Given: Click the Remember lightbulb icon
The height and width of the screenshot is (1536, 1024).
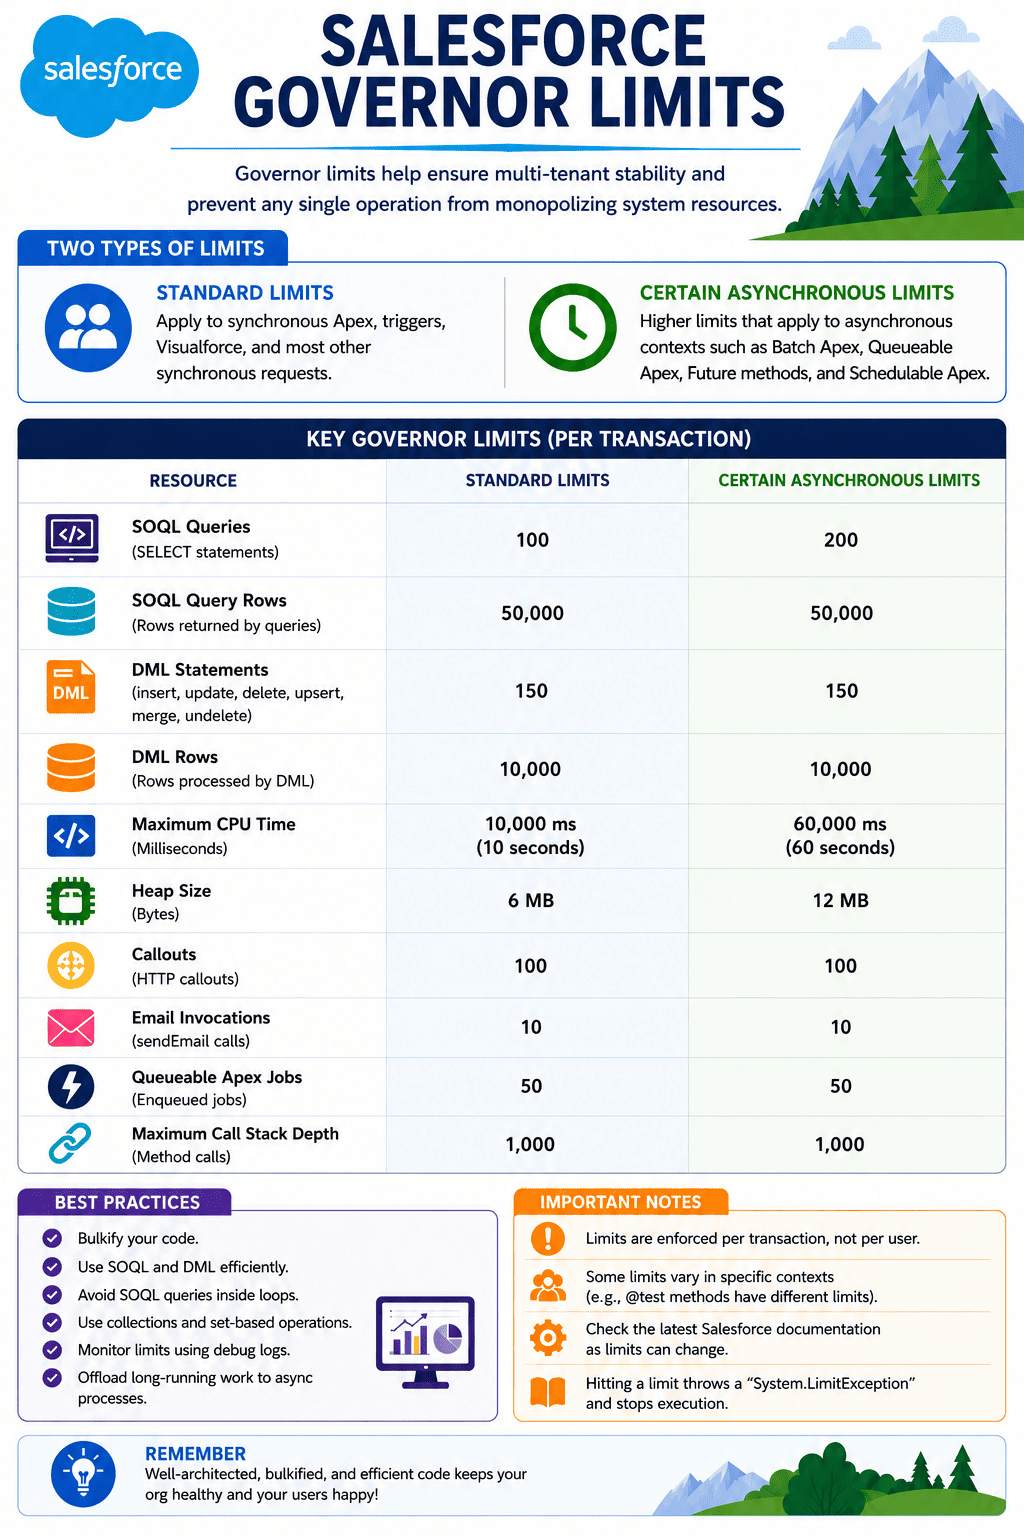Looking at the screenshot, I should (x=83, y=1474).
